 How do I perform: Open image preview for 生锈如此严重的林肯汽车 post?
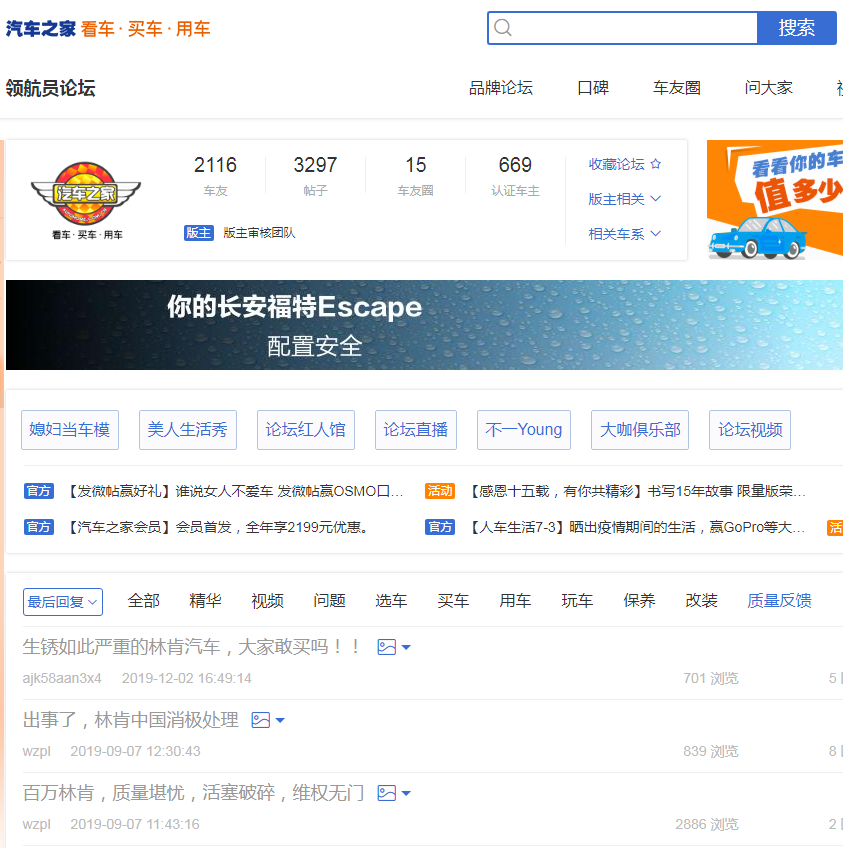pyautogui.click(x=386, y=647)
